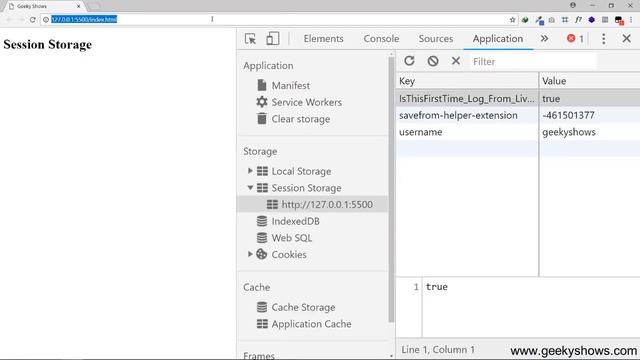640x360 pixels.
Task: Click the browser address bar URL
Action: pyautogui.click(x=84, y=19)
